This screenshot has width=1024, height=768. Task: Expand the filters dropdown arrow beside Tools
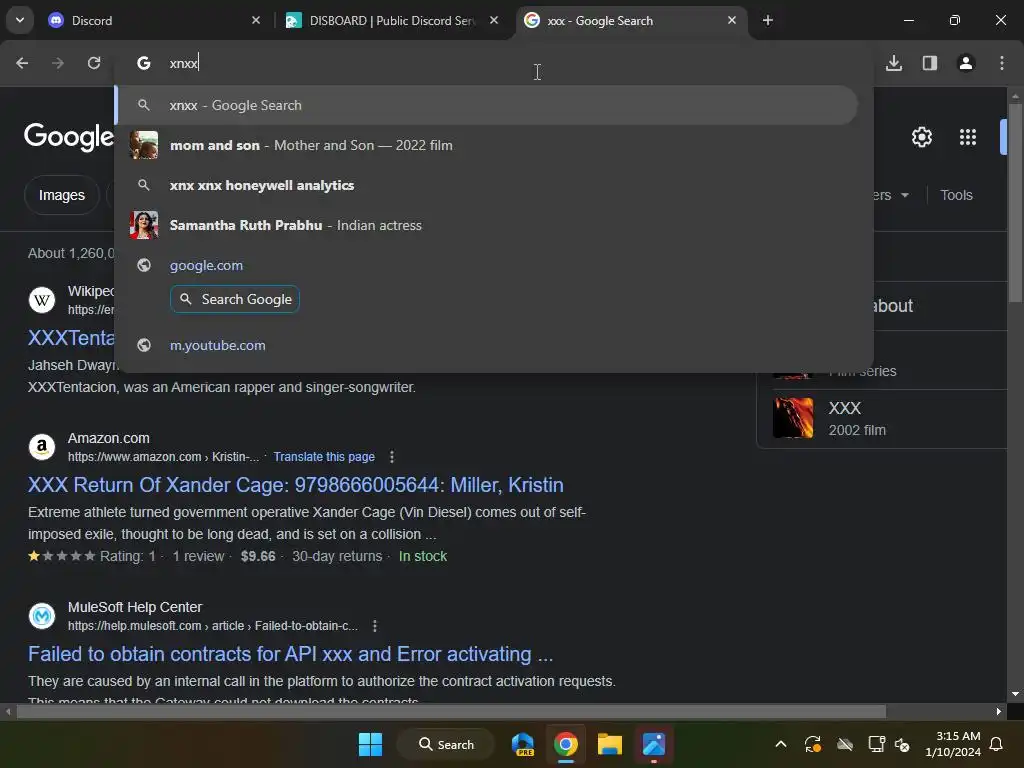[904, 195]
